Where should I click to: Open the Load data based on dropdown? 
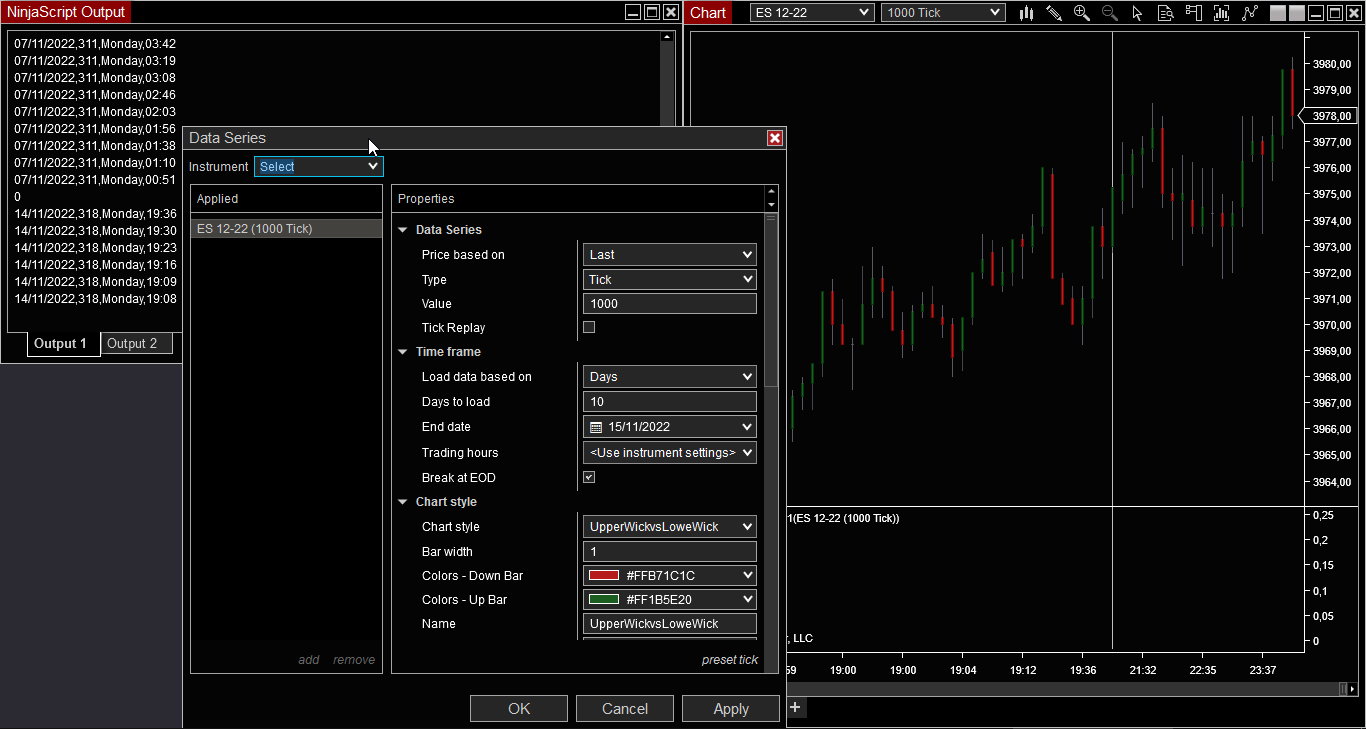[670, 377]
